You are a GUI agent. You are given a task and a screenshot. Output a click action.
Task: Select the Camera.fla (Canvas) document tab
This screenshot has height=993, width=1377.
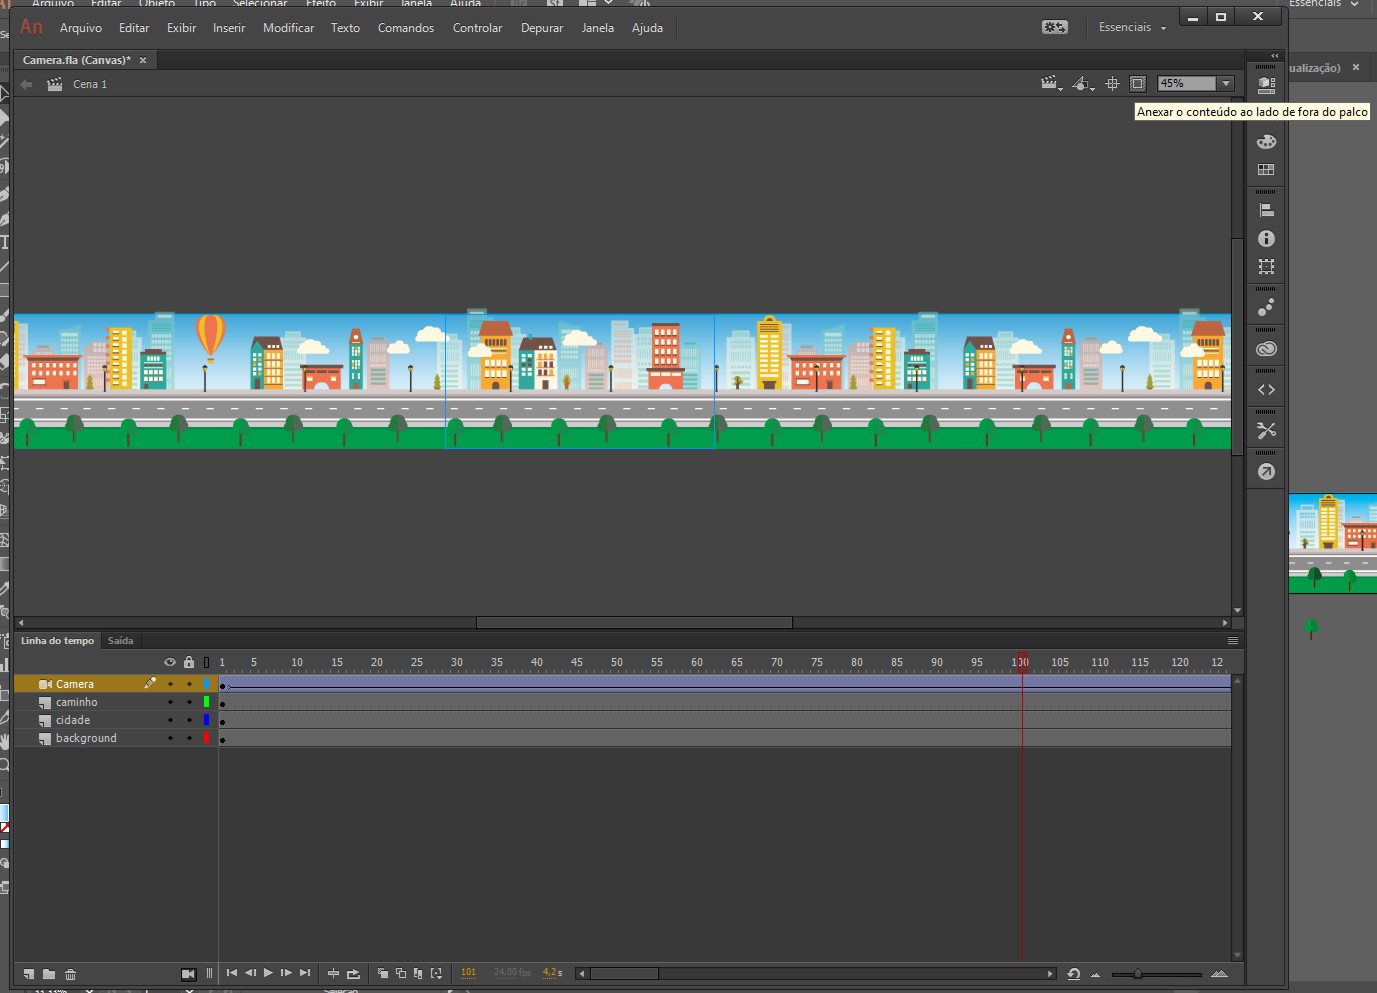(x=77, y=60)
